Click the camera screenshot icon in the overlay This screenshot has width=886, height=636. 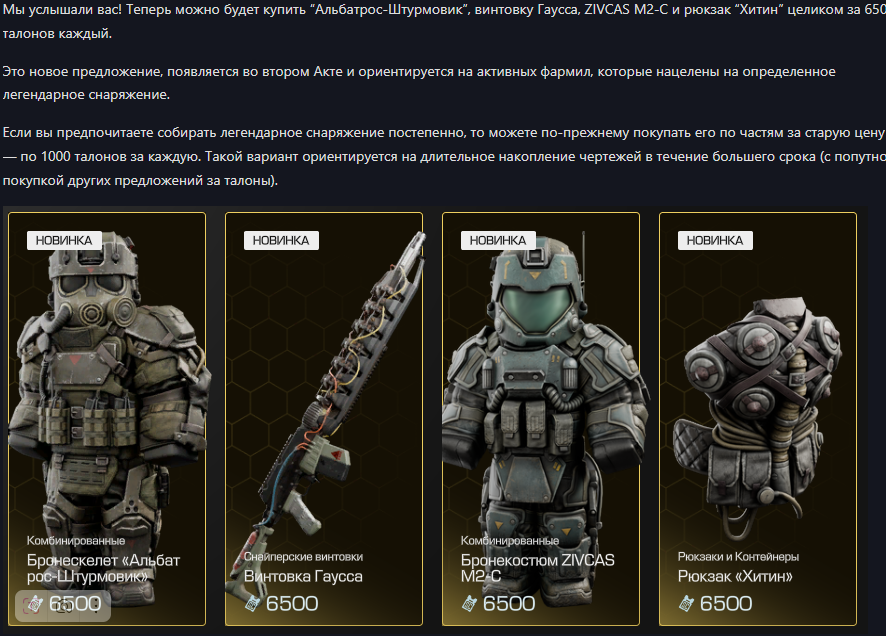pos(64,606)
